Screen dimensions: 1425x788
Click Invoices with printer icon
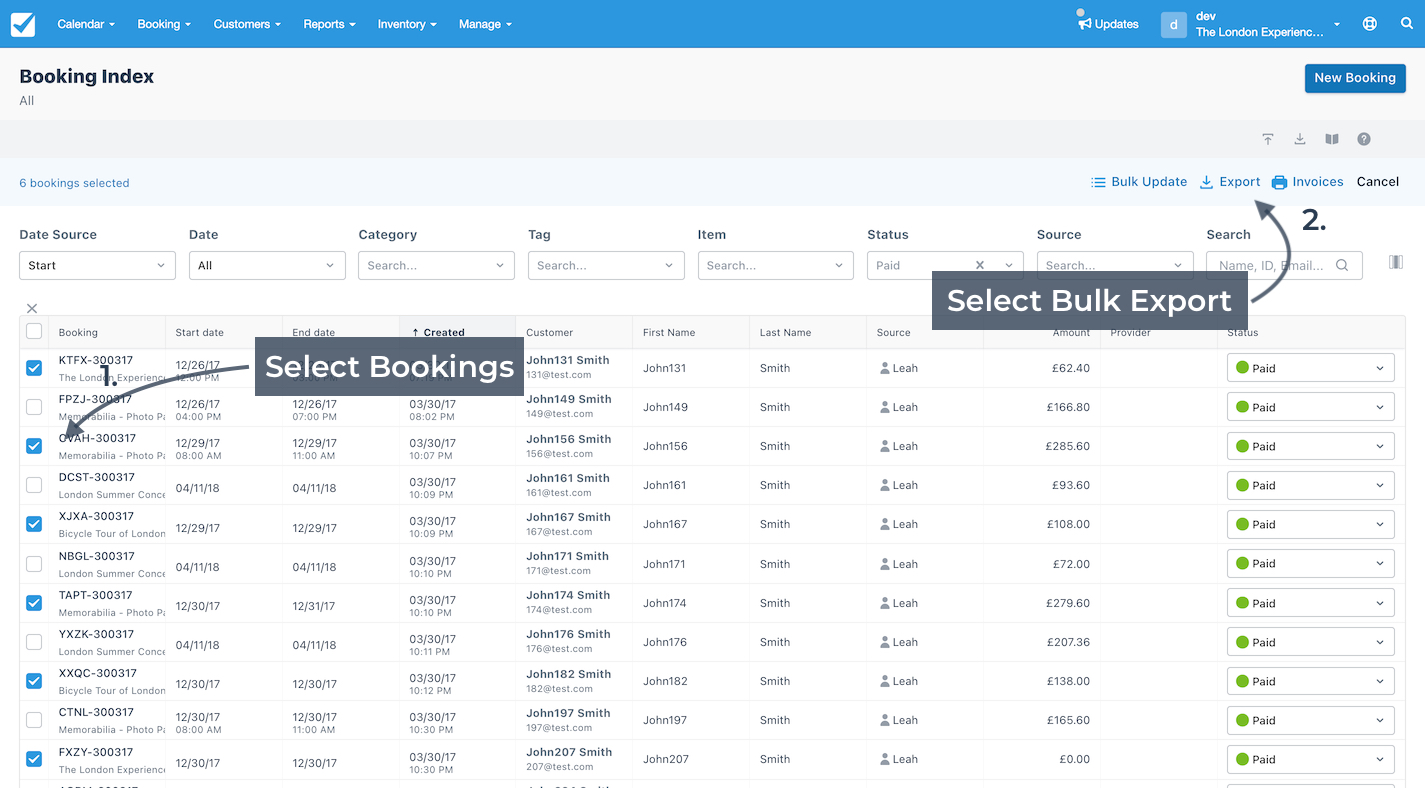(1308, 182)
